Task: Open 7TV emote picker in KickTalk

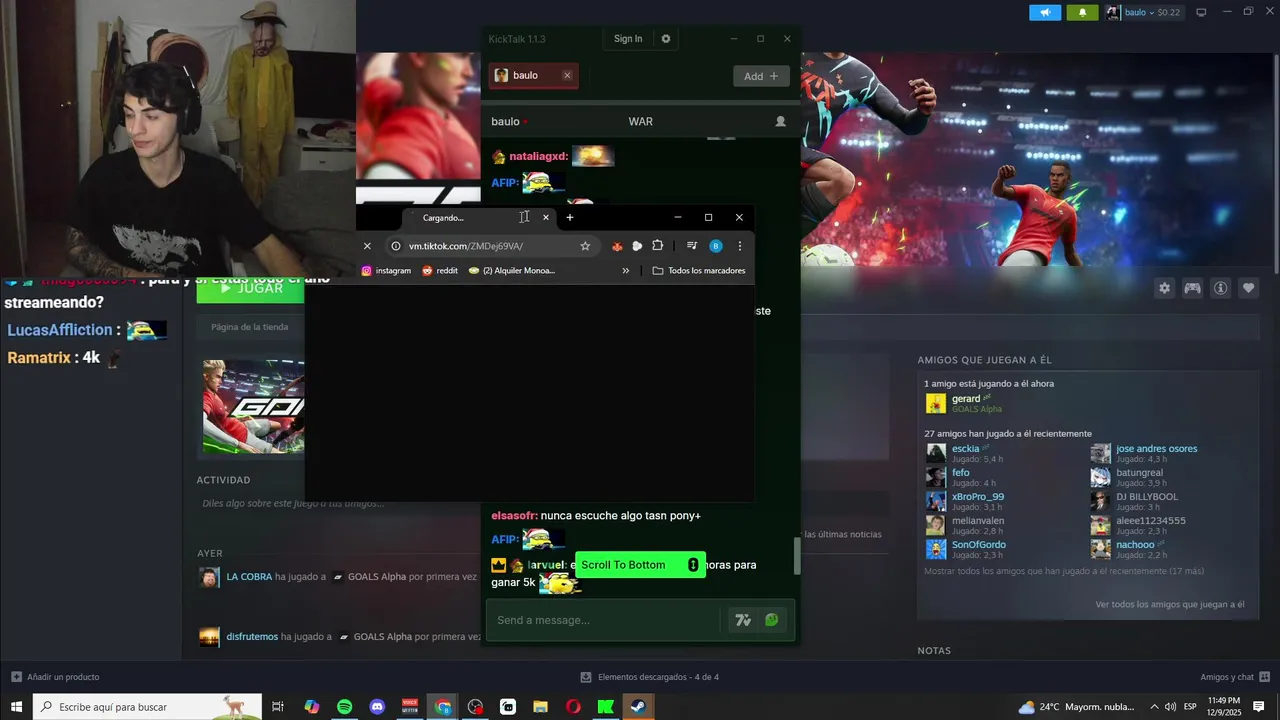Action: tap(743, 620)
